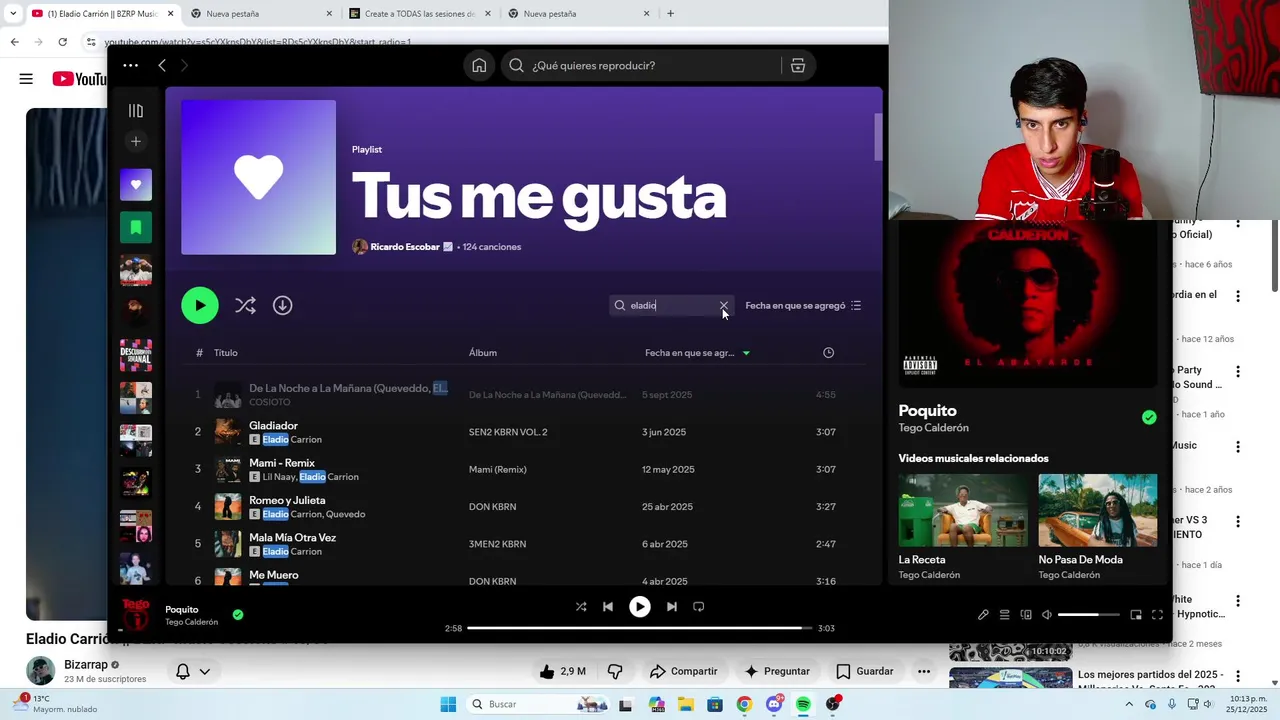Open YouTube more actions three dots

pyautogui.click(x=924, y=671)
